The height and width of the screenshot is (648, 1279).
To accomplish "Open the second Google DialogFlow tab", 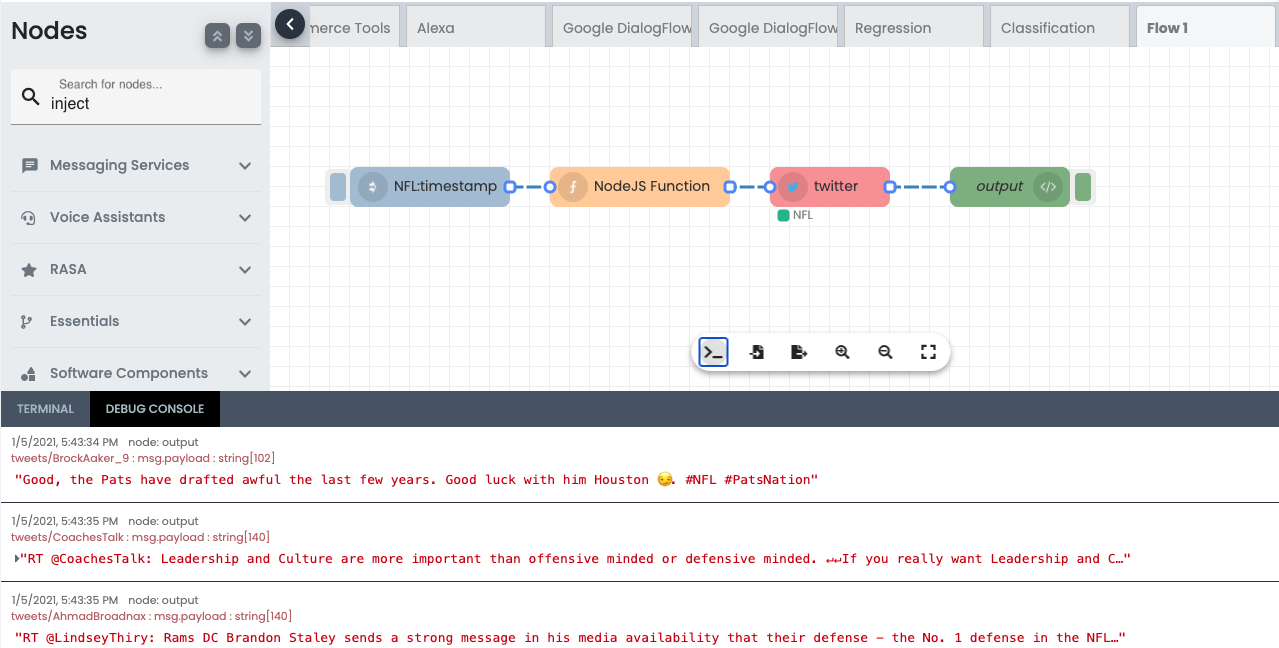I will click(x=768, y=27).
